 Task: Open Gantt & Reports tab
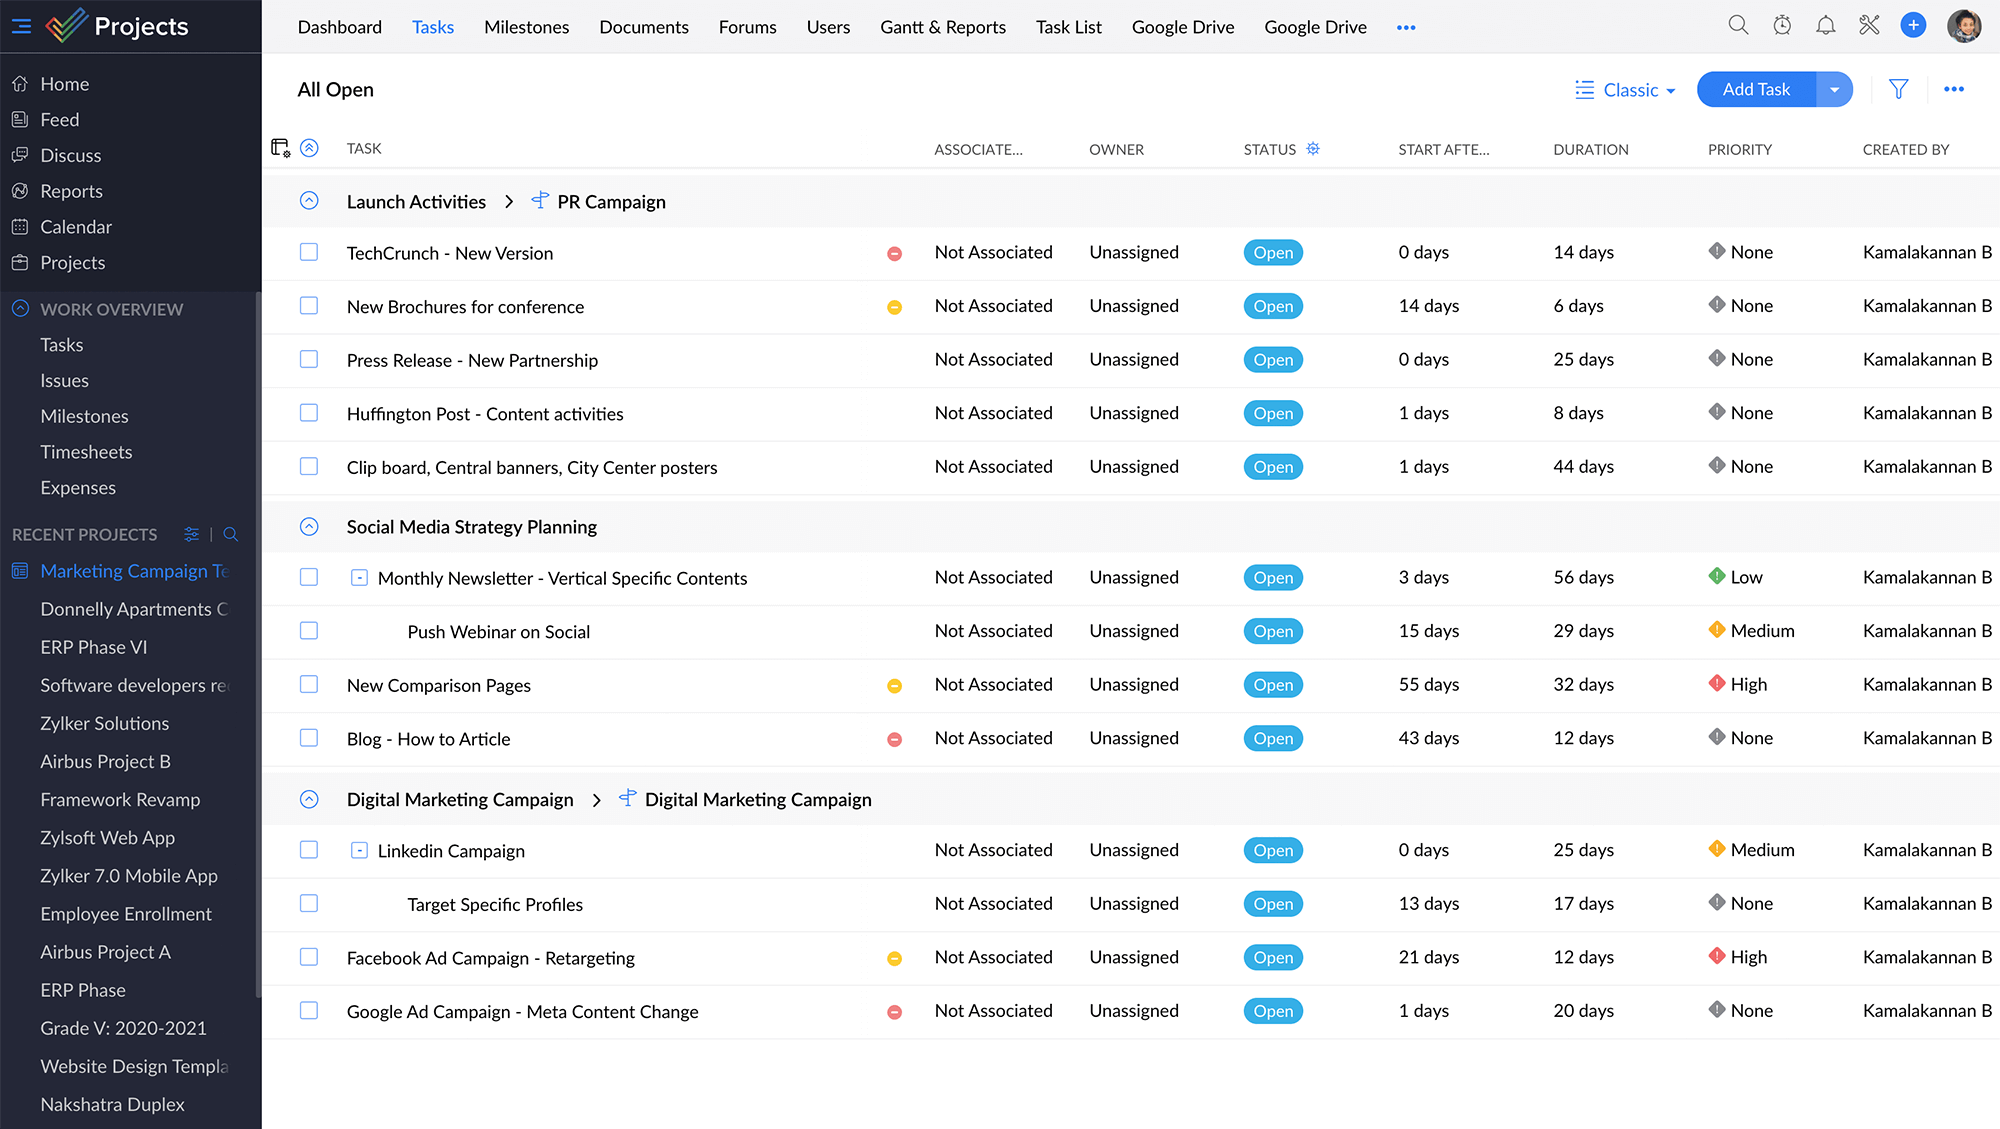tap(942, 25)
